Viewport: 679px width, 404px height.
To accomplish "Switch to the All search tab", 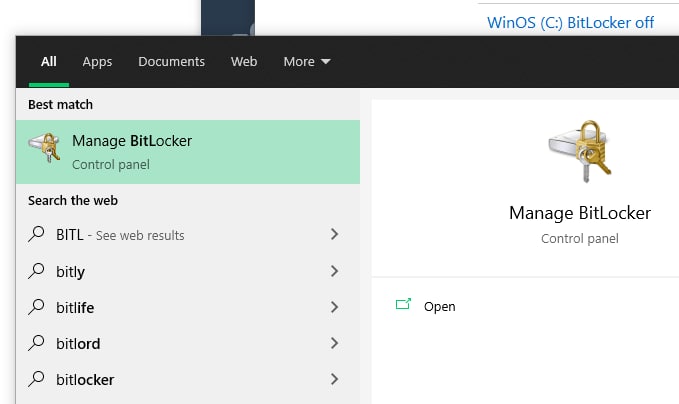I will point(49,61).
